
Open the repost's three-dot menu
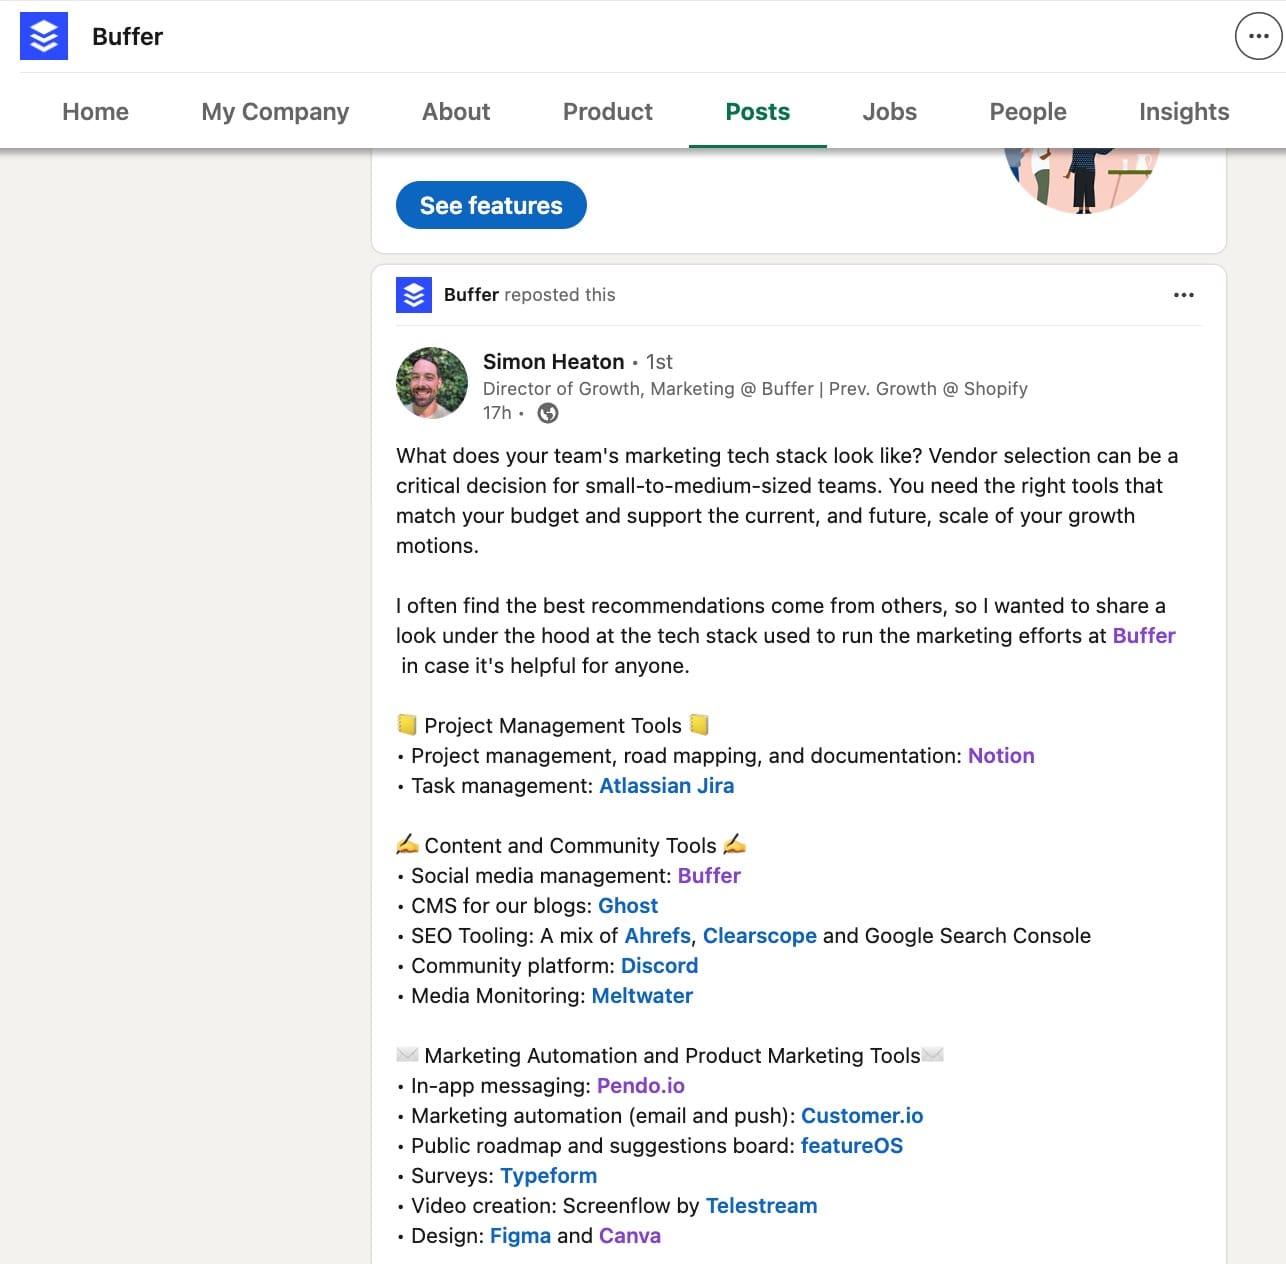click(1184, 295)
